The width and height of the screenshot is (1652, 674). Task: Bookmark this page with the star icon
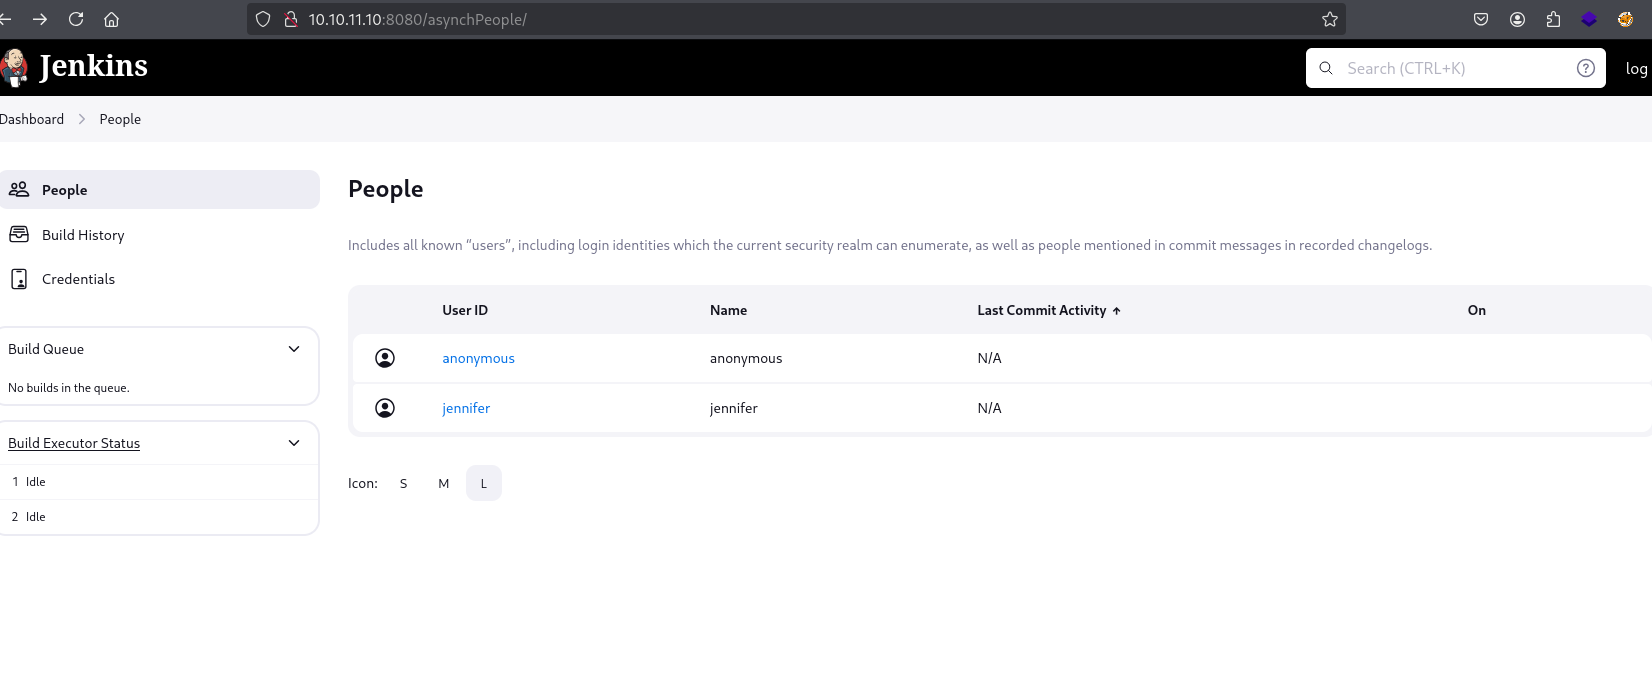tap(1330, 19)
